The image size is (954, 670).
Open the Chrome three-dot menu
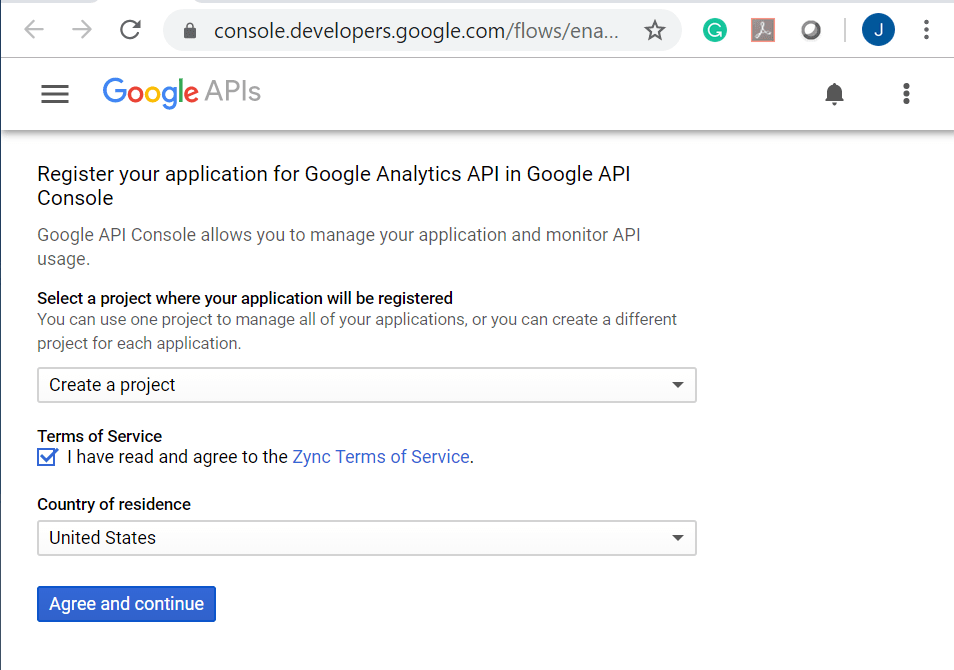tap(926, 30)
